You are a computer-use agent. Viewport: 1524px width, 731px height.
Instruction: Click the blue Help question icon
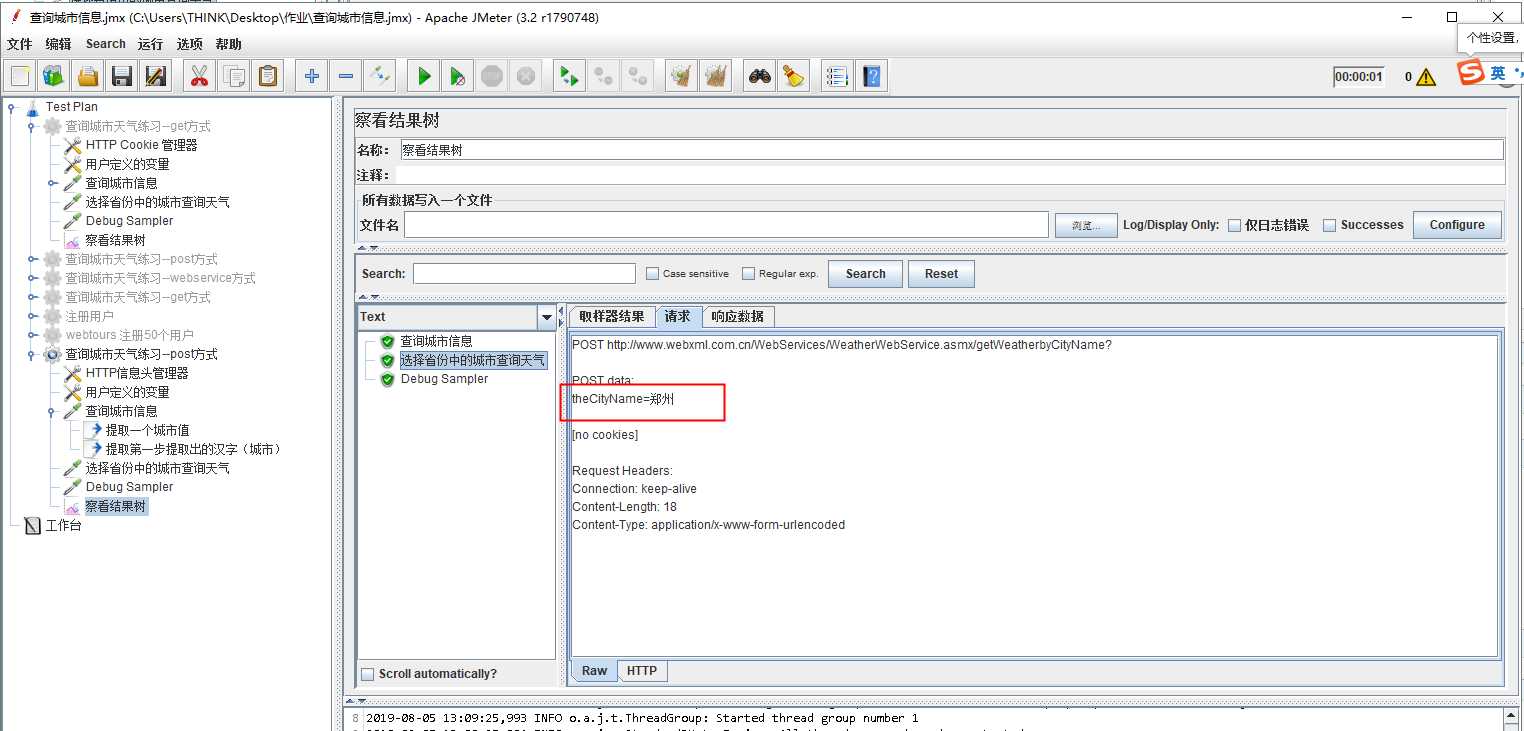(x=872, y=76)
